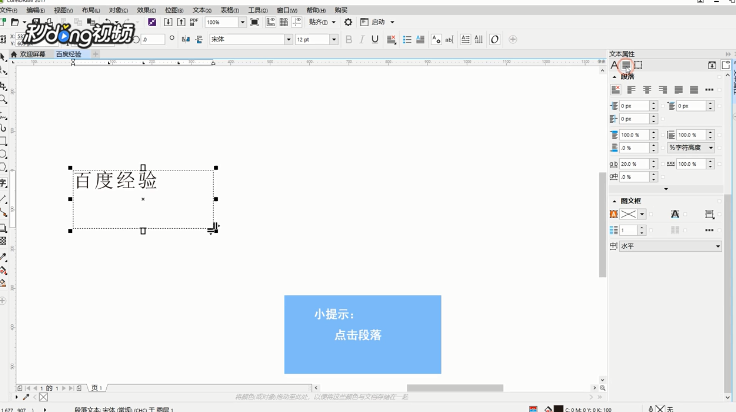Image resolution: width=736 pixels, height=412 pixels.
Task: Open the font name dropdown
Action: (288, 39)
